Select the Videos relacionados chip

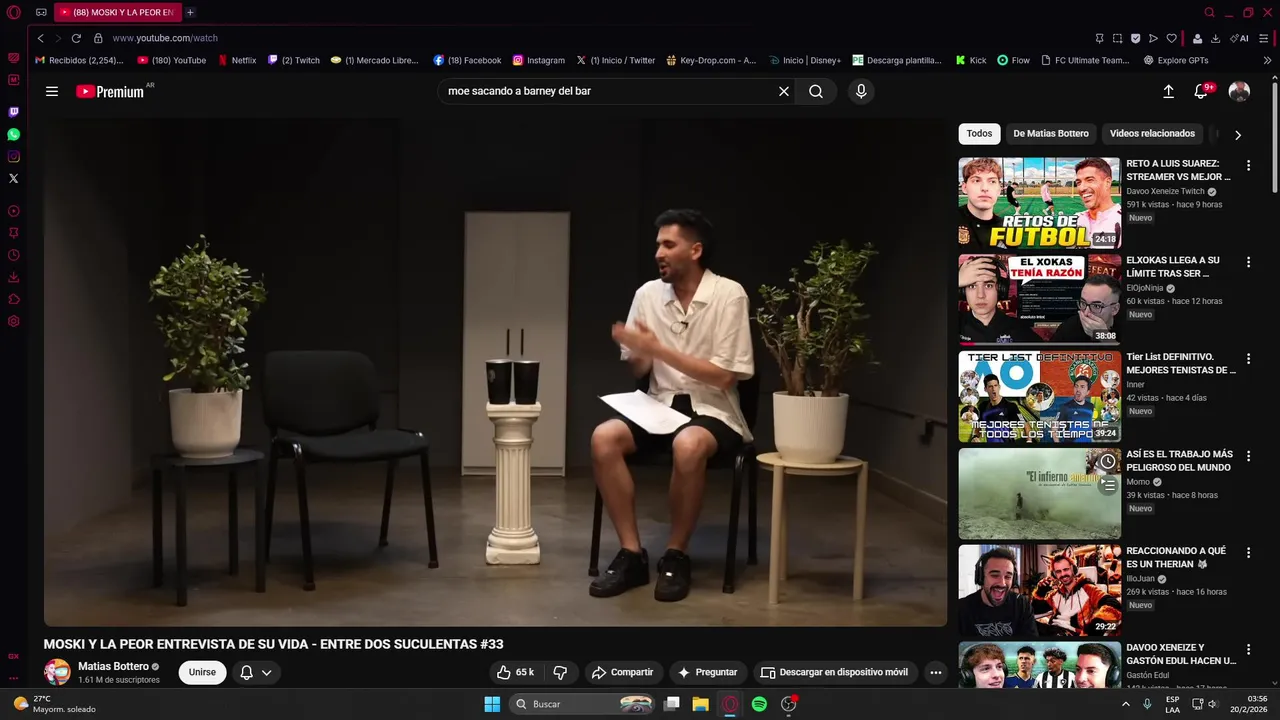[x=1152, y=133]
